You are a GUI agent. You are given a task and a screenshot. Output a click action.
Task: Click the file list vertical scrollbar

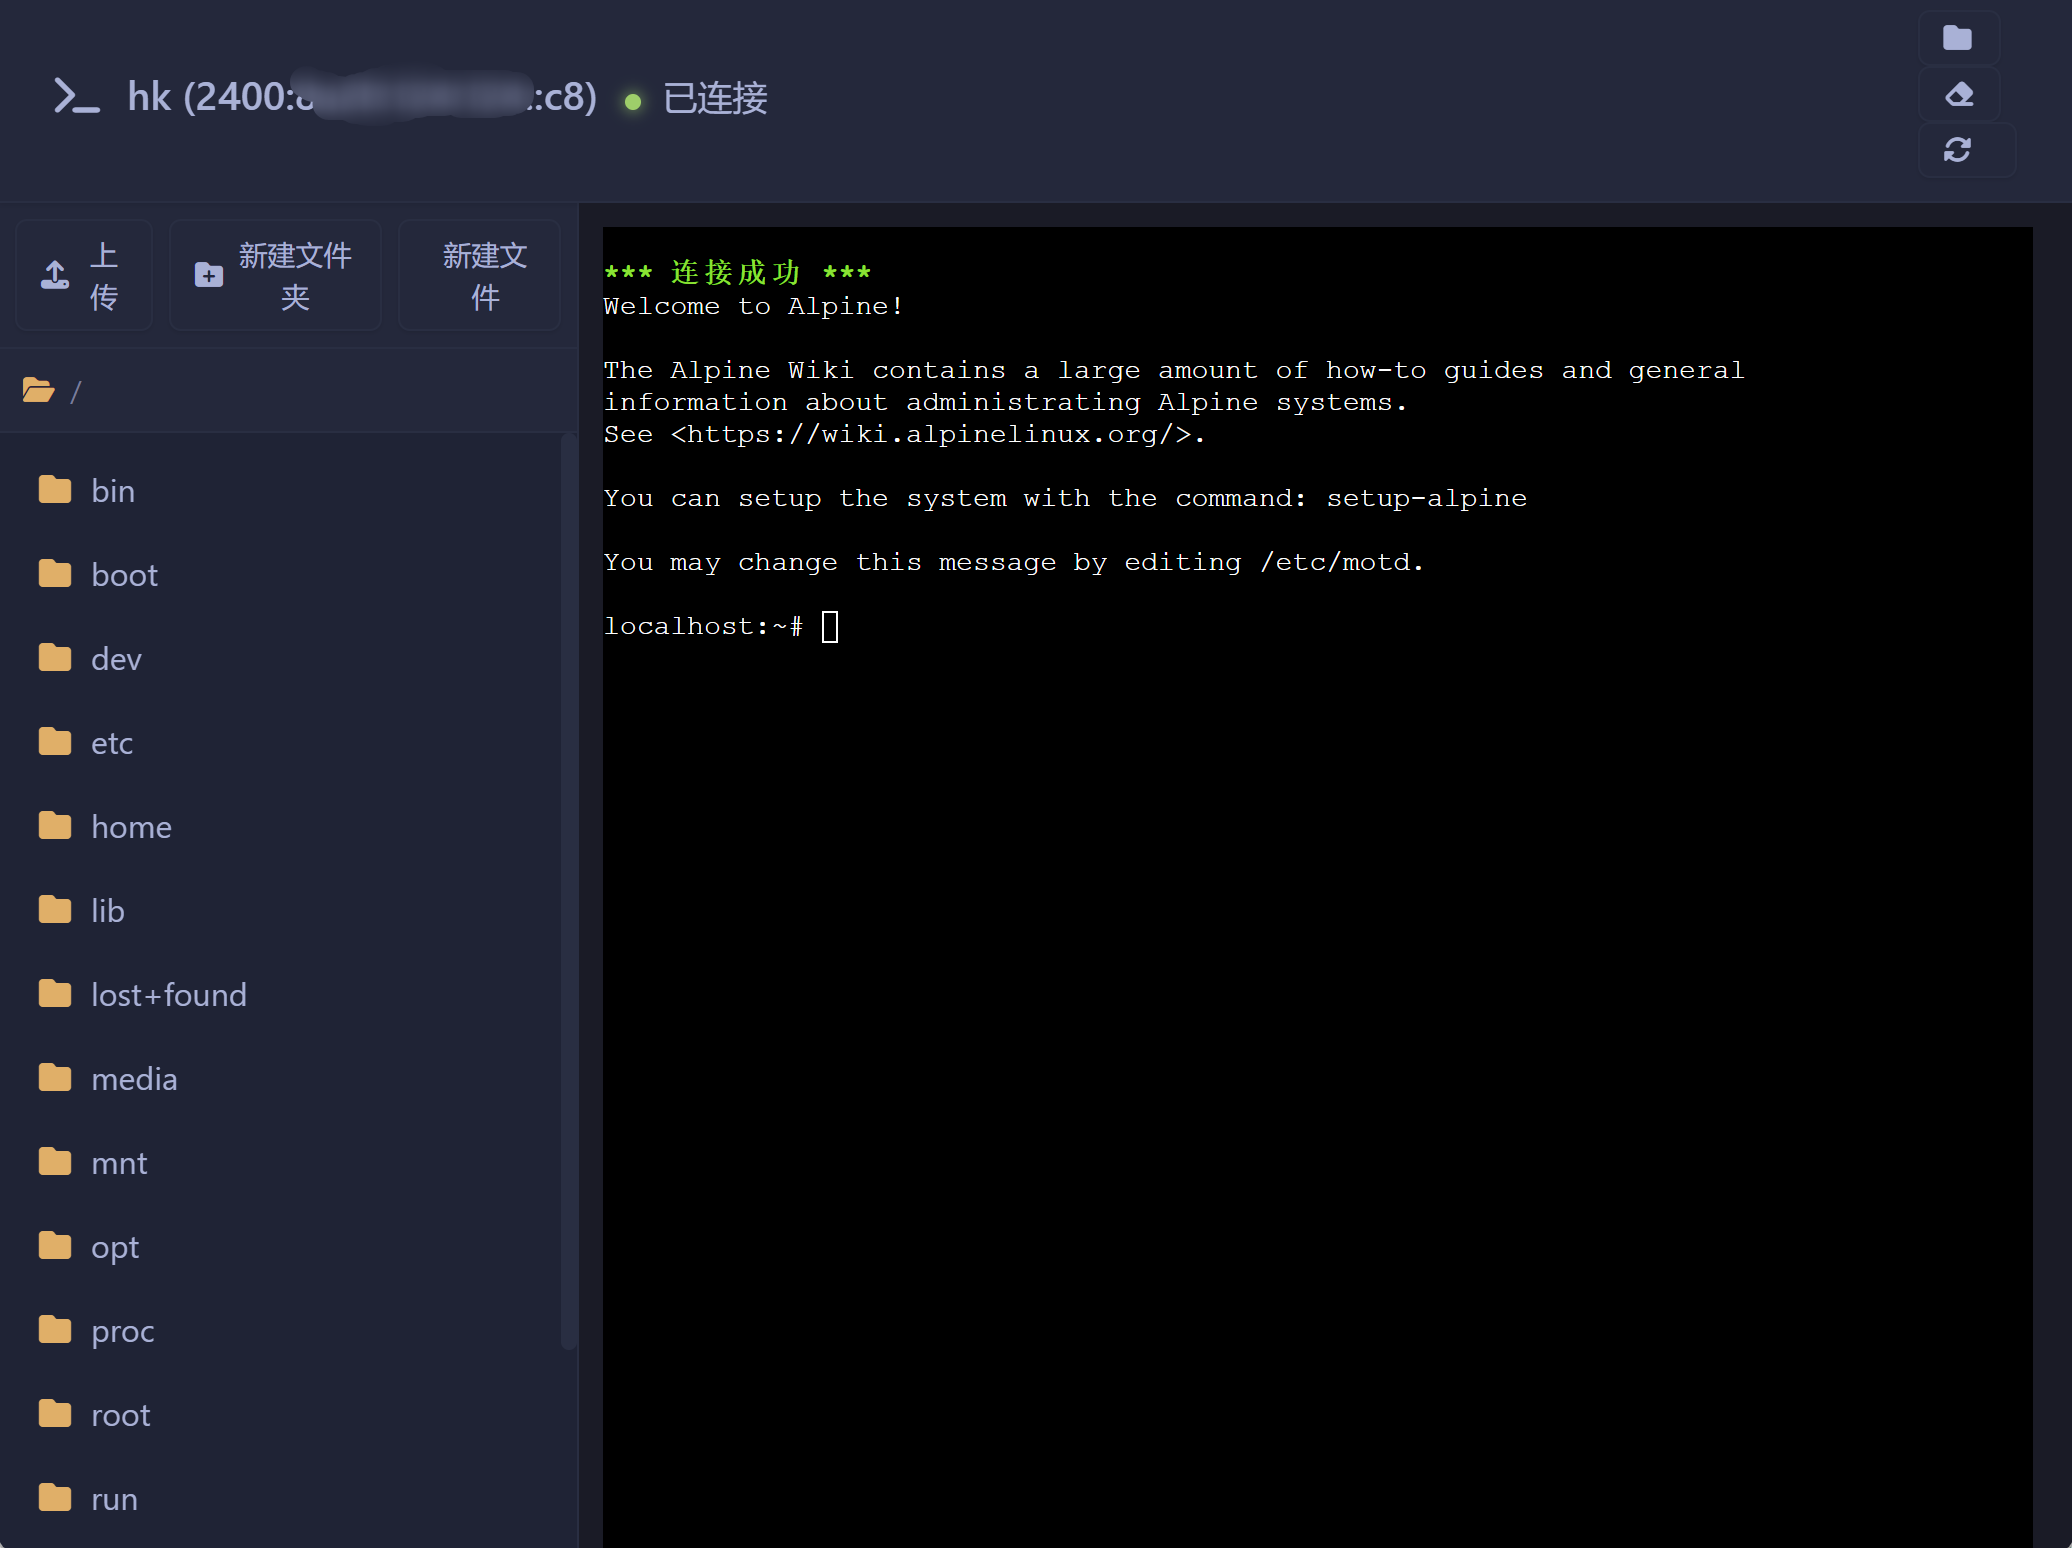click(569, 892)
